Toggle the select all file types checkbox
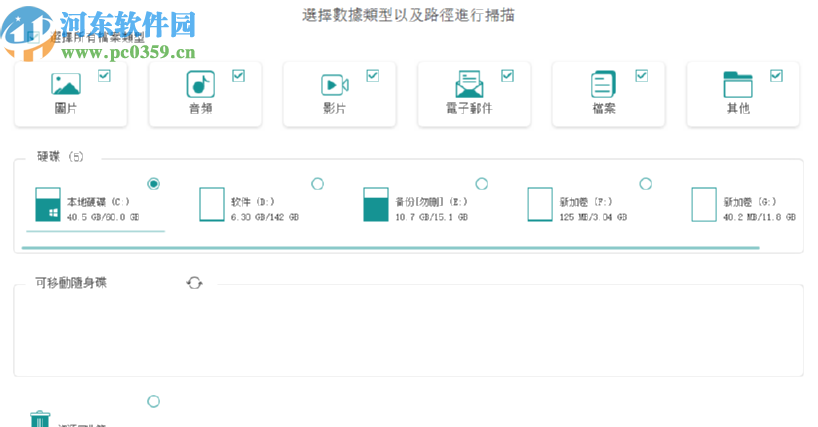Viewport: 818px width, 427px height. tap(33, 37)
